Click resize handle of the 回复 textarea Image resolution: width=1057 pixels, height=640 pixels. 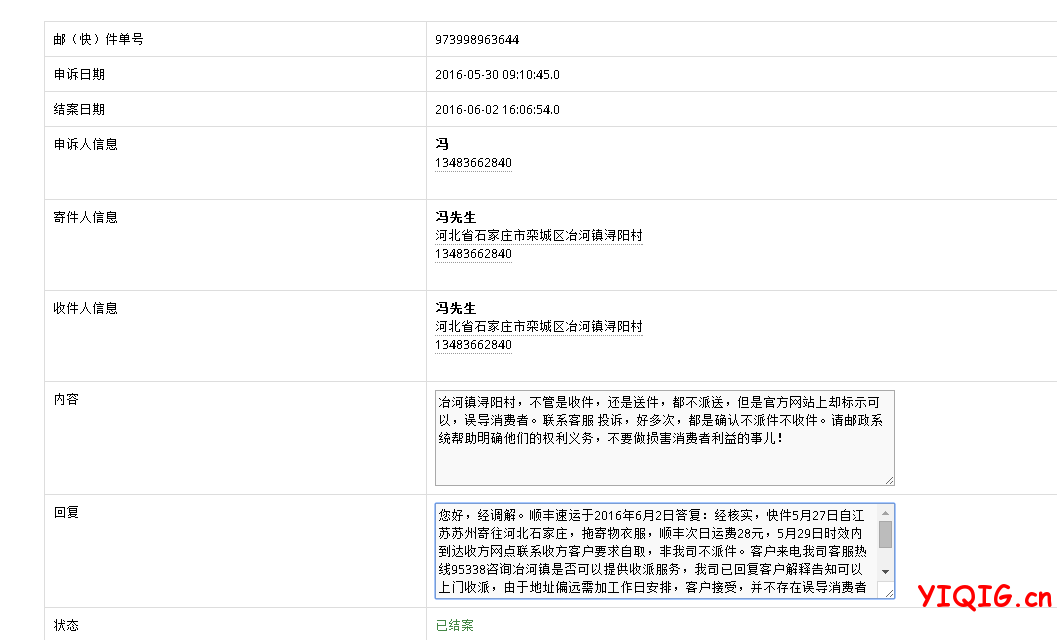[888, 592]
